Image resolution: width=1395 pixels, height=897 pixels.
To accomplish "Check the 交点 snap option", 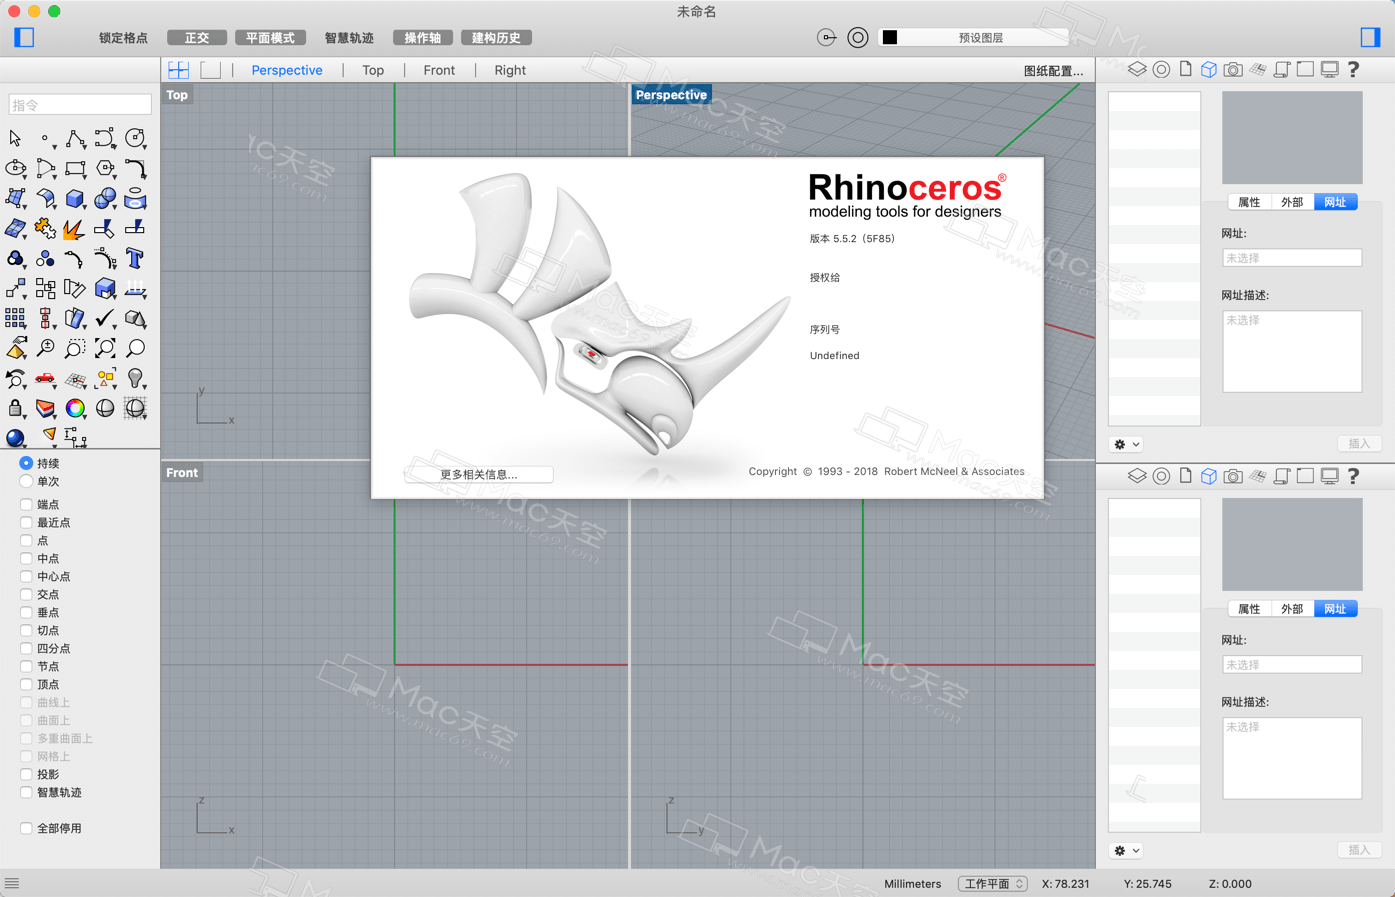I will (x=26, y=595).
